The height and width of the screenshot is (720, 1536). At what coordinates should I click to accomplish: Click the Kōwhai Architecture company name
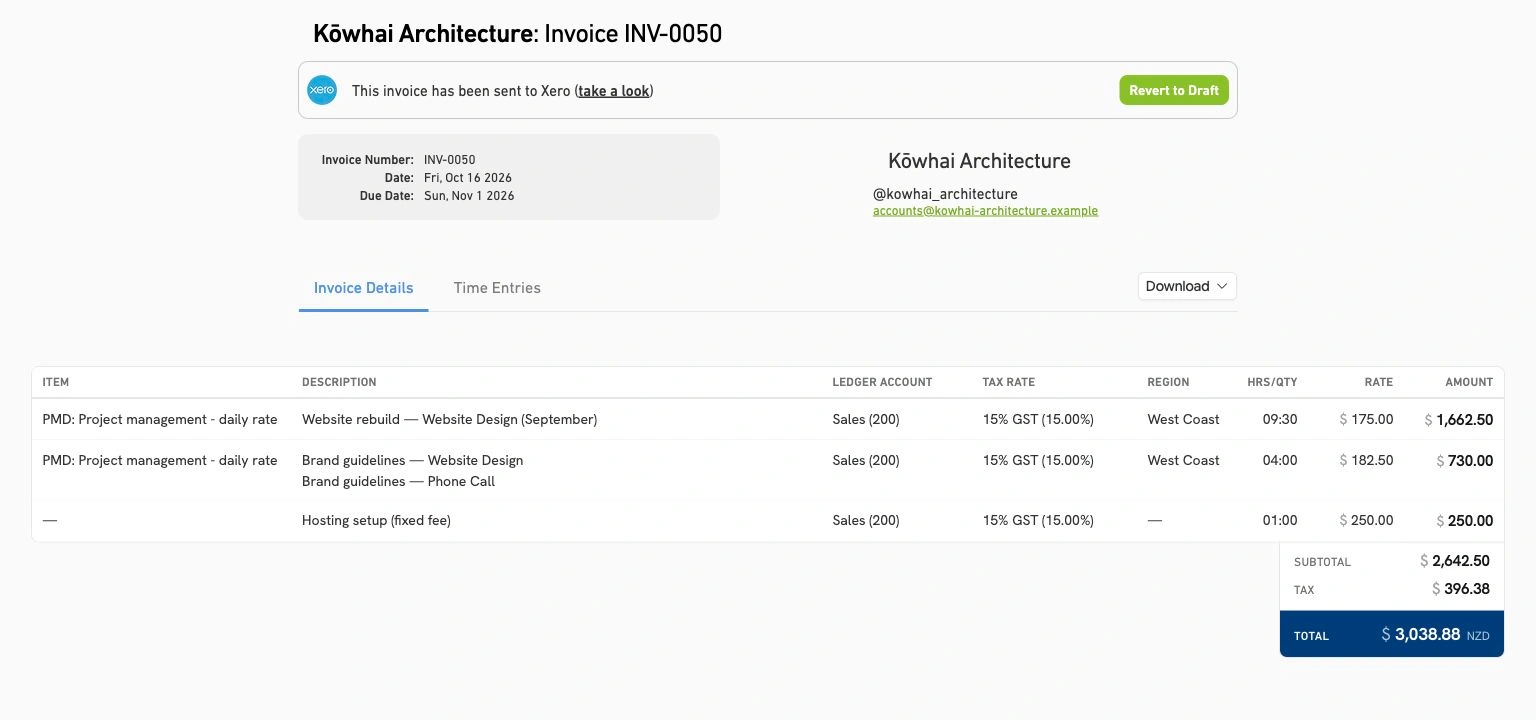(x=979, y=161)
